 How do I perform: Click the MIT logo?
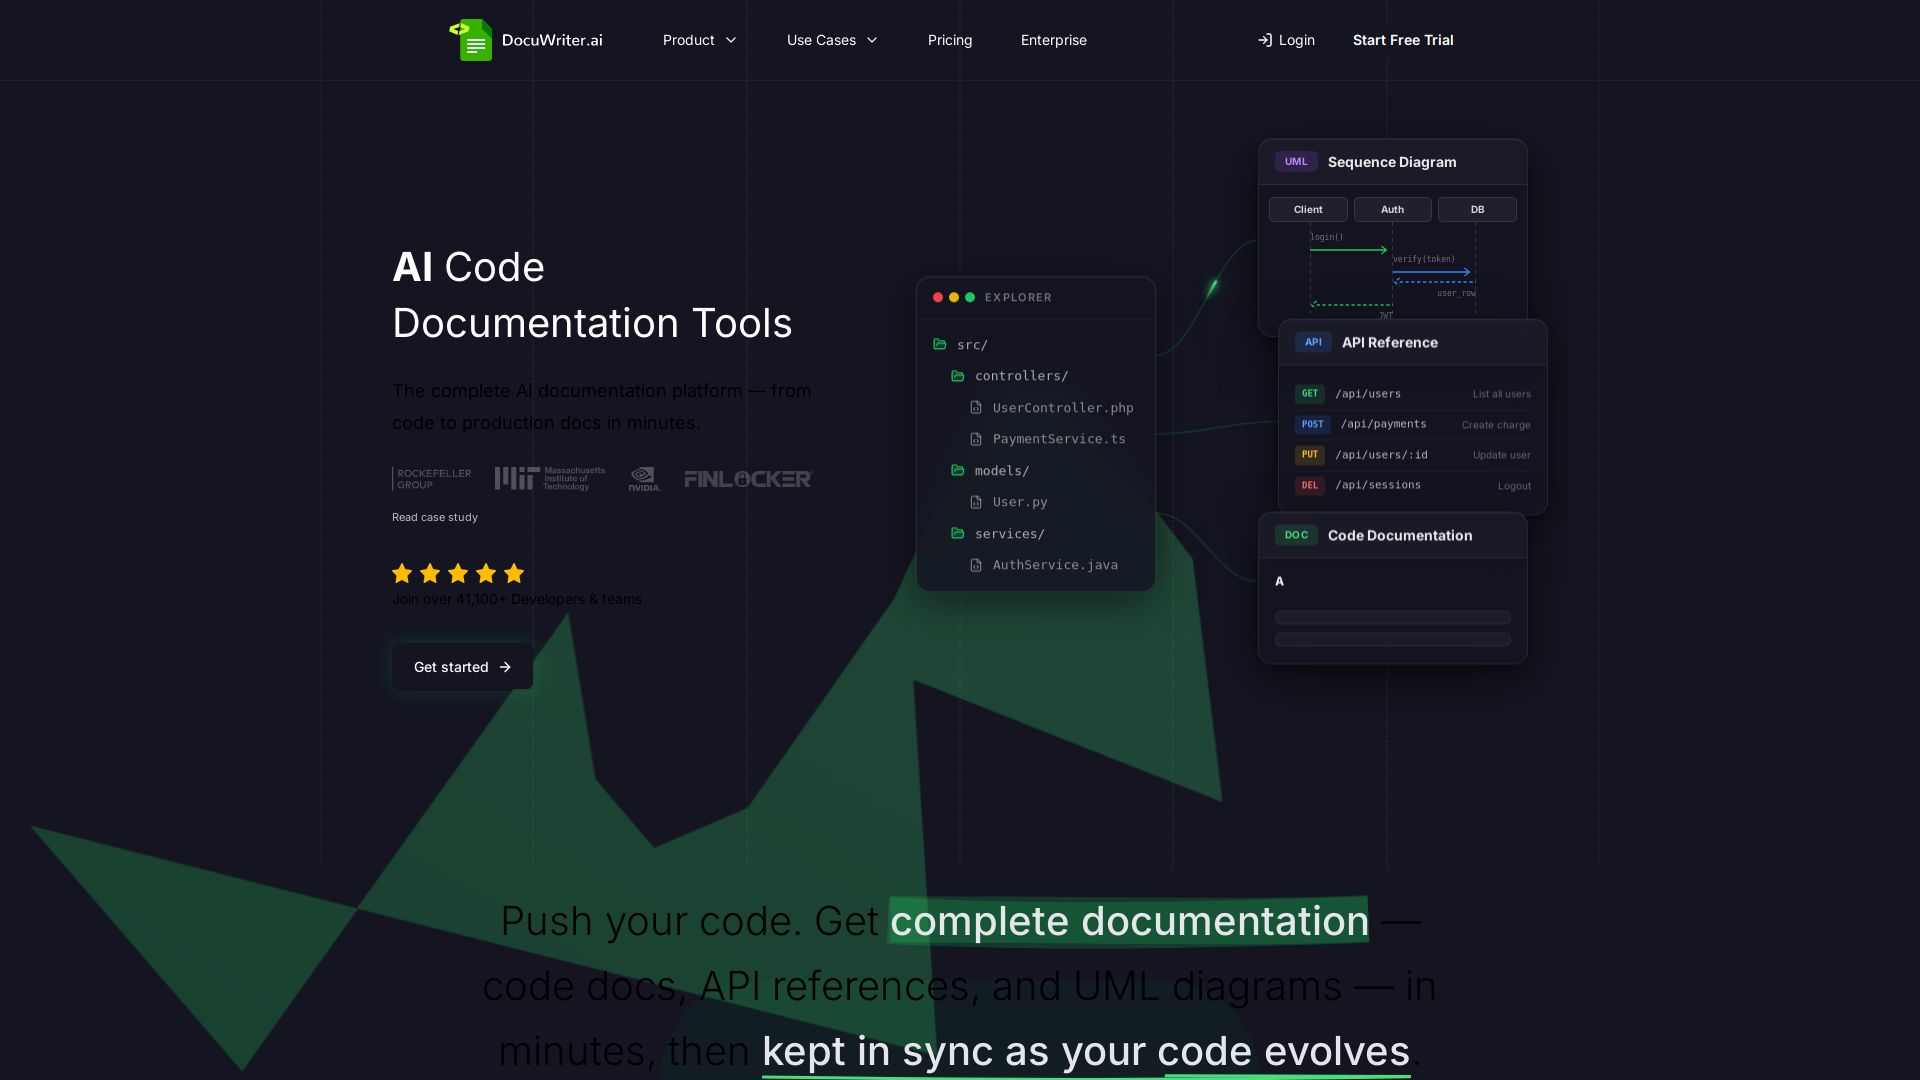(x=550, y=478)
